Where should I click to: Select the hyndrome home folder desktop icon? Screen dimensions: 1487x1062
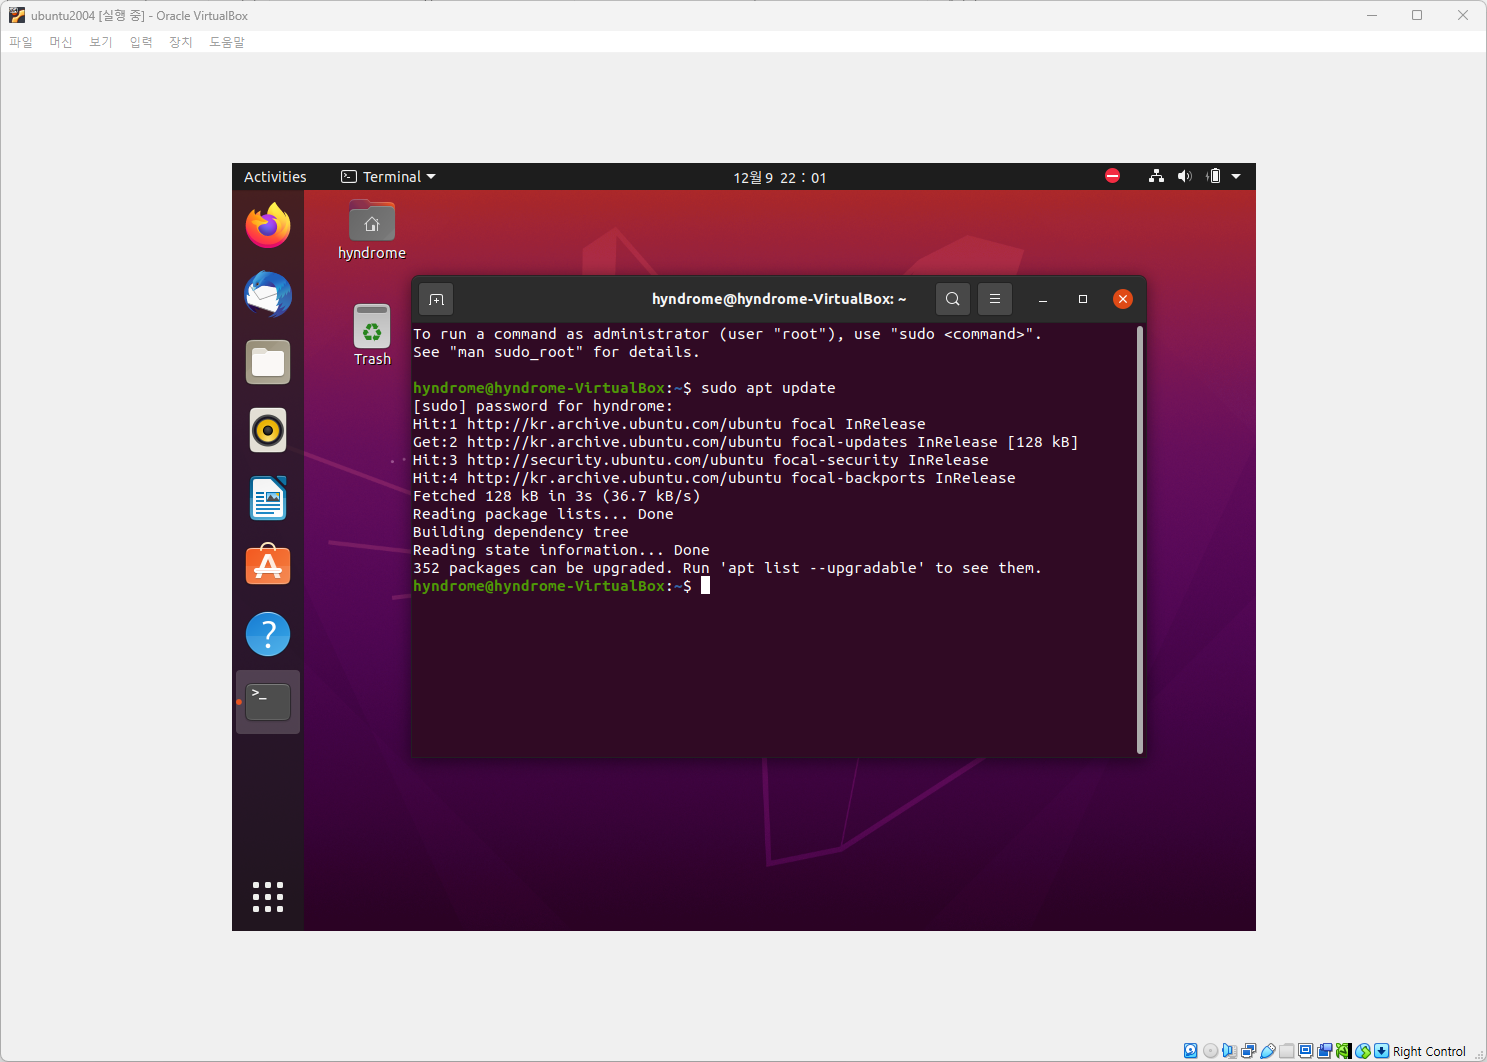click(372, 231)
